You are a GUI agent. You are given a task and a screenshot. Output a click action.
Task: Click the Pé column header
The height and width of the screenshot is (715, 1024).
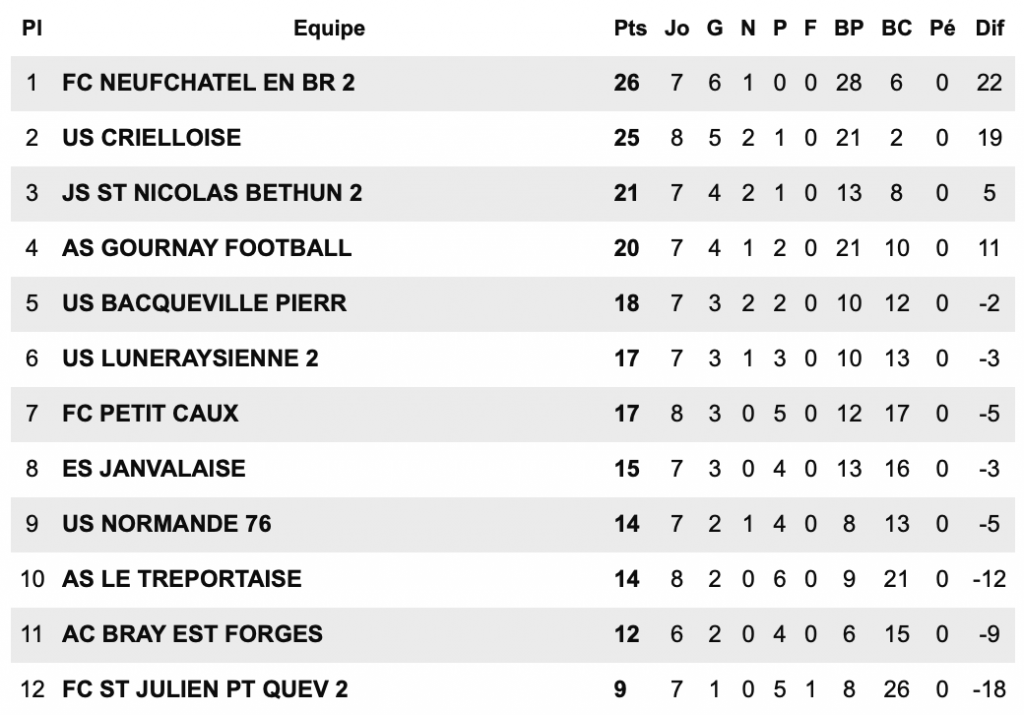tap(942, 28)
